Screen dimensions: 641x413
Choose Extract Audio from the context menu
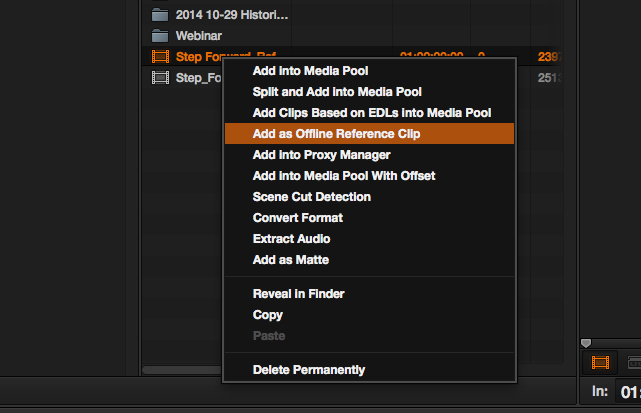point(291,239)
